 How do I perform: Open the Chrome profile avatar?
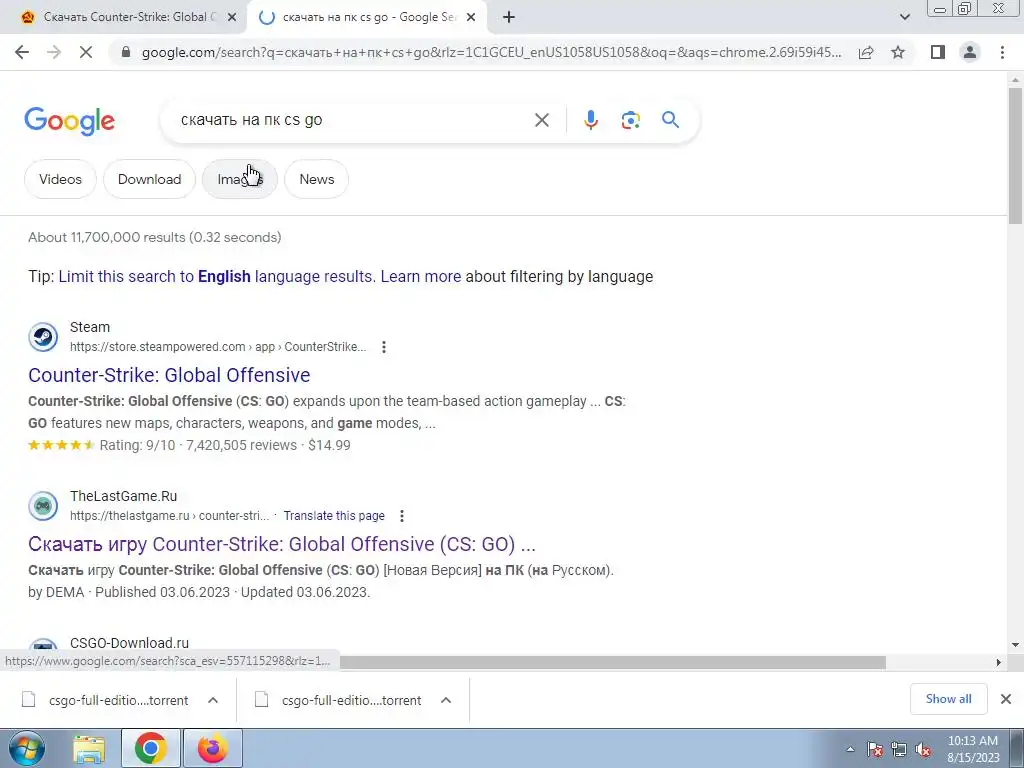pyautogui.click(x=970, y=52)
